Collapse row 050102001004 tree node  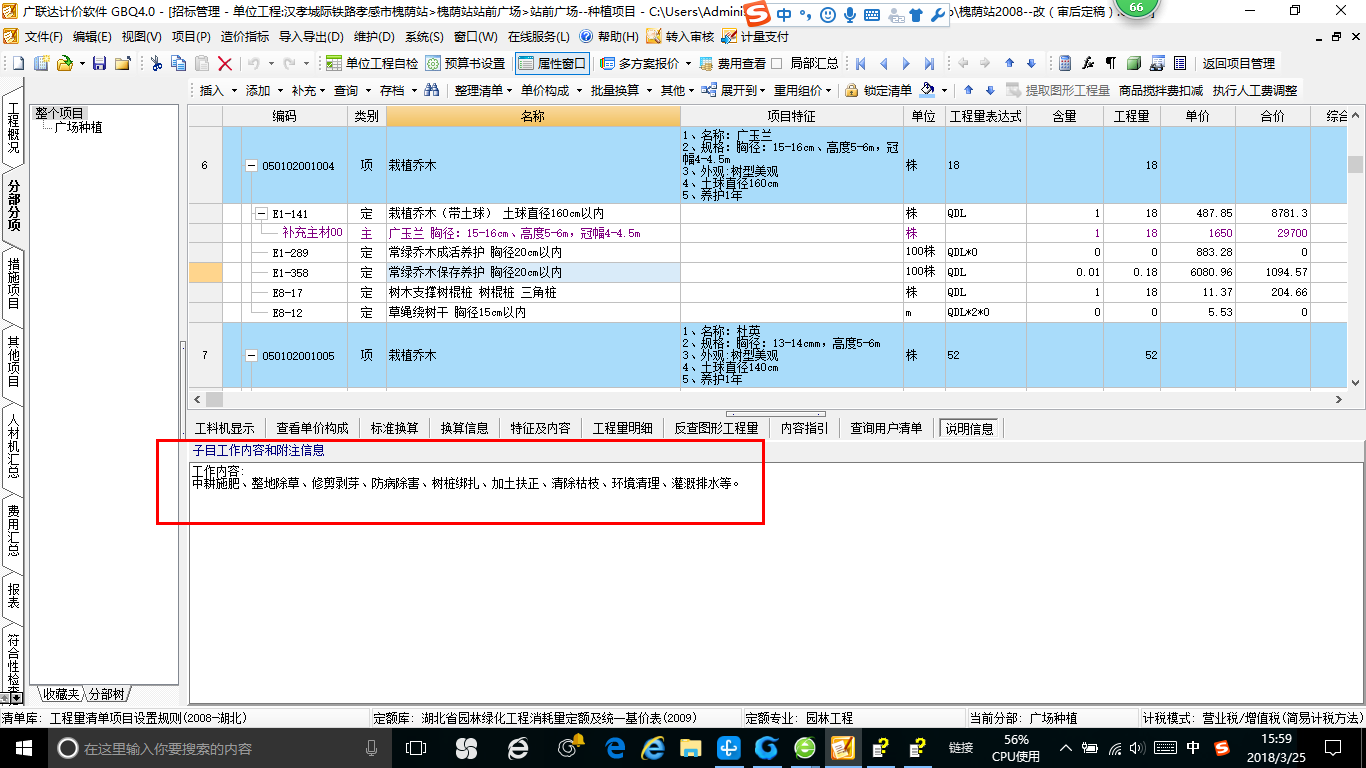point(252,166)
